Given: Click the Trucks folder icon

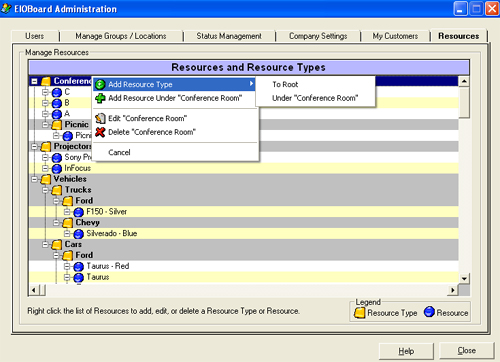Looking at the screenshot, I should point(57,190).
